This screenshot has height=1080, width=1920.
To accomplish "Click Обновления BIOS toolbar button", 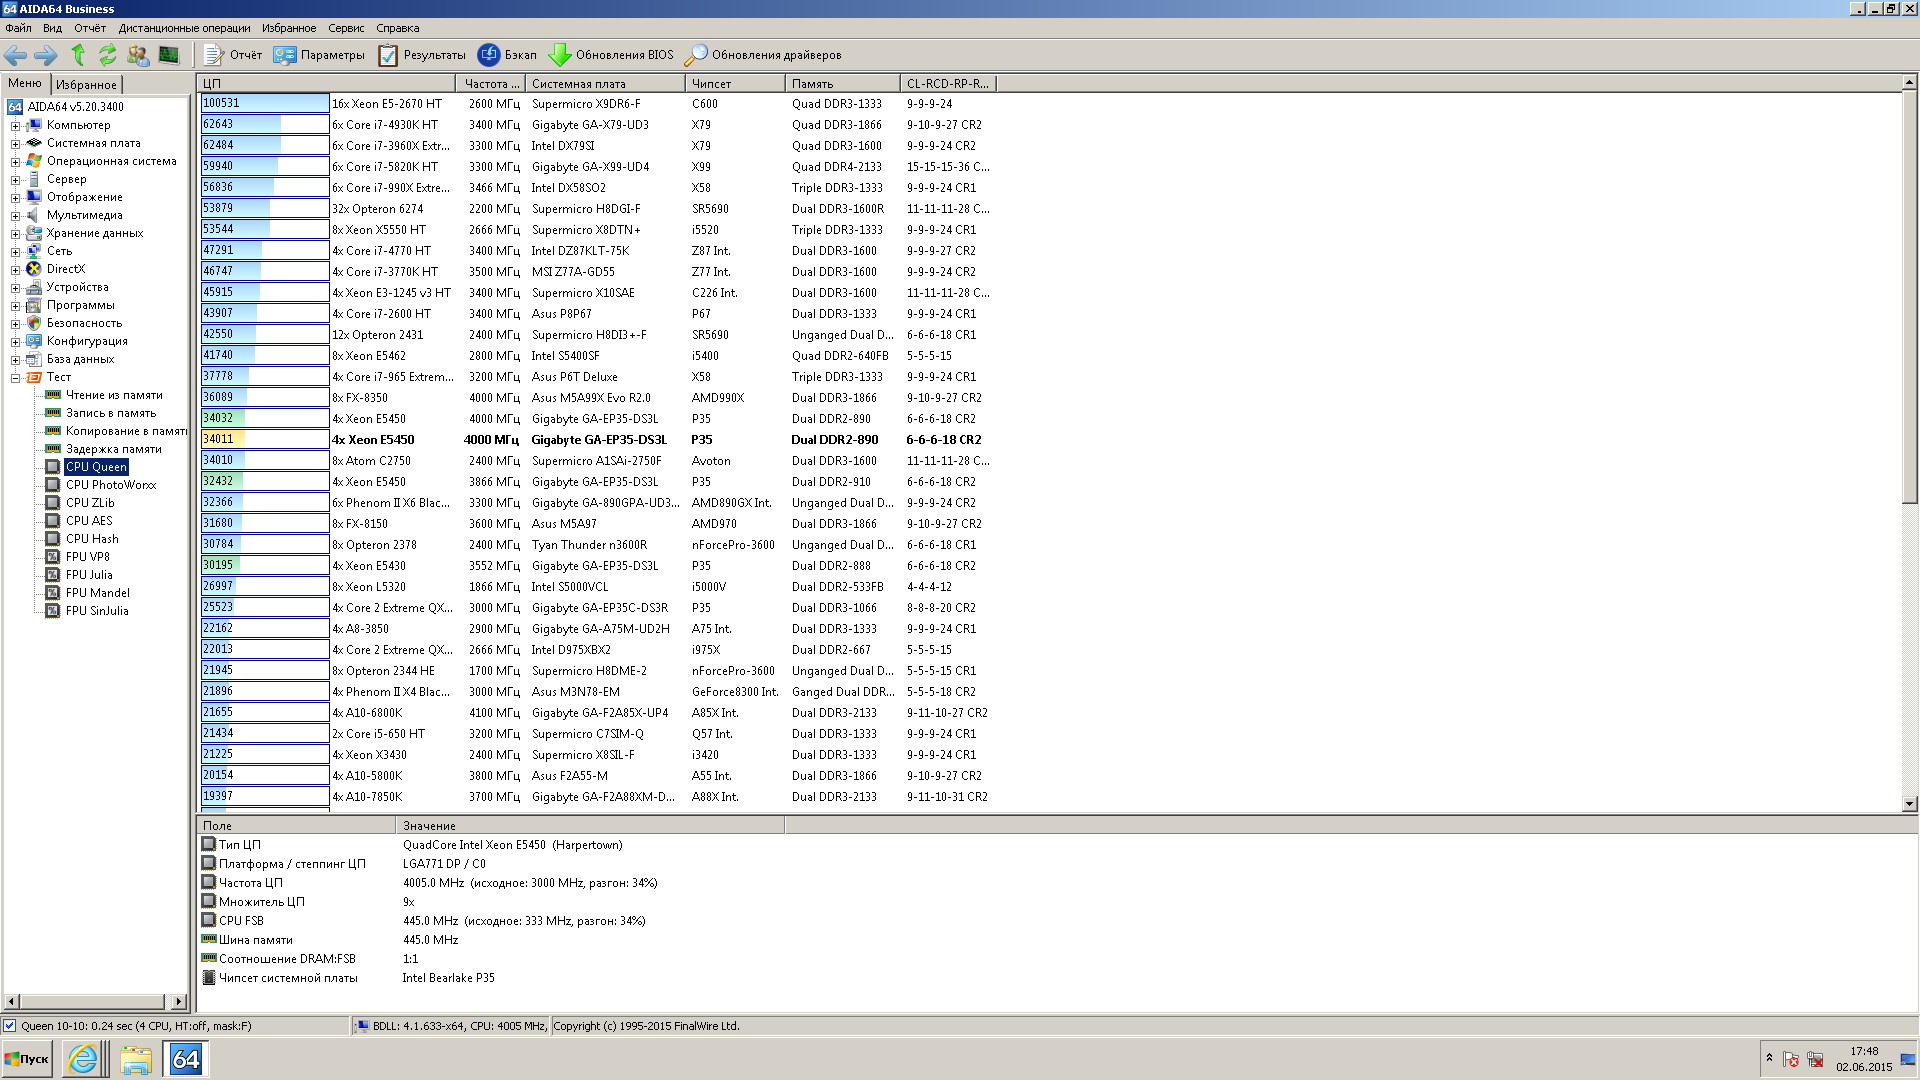I will (611, 55).
